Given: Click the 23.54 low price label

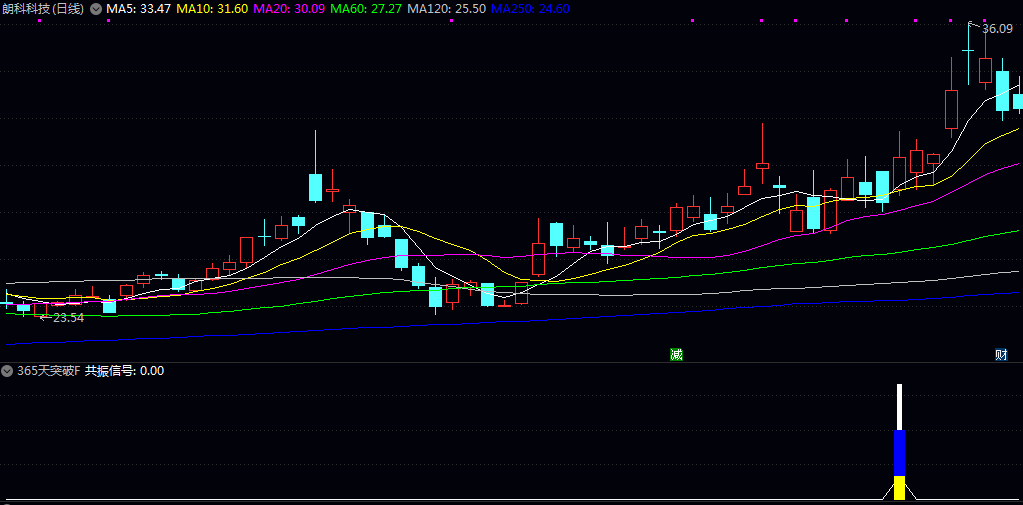Looking at the screenshot, I should point(69,318).
